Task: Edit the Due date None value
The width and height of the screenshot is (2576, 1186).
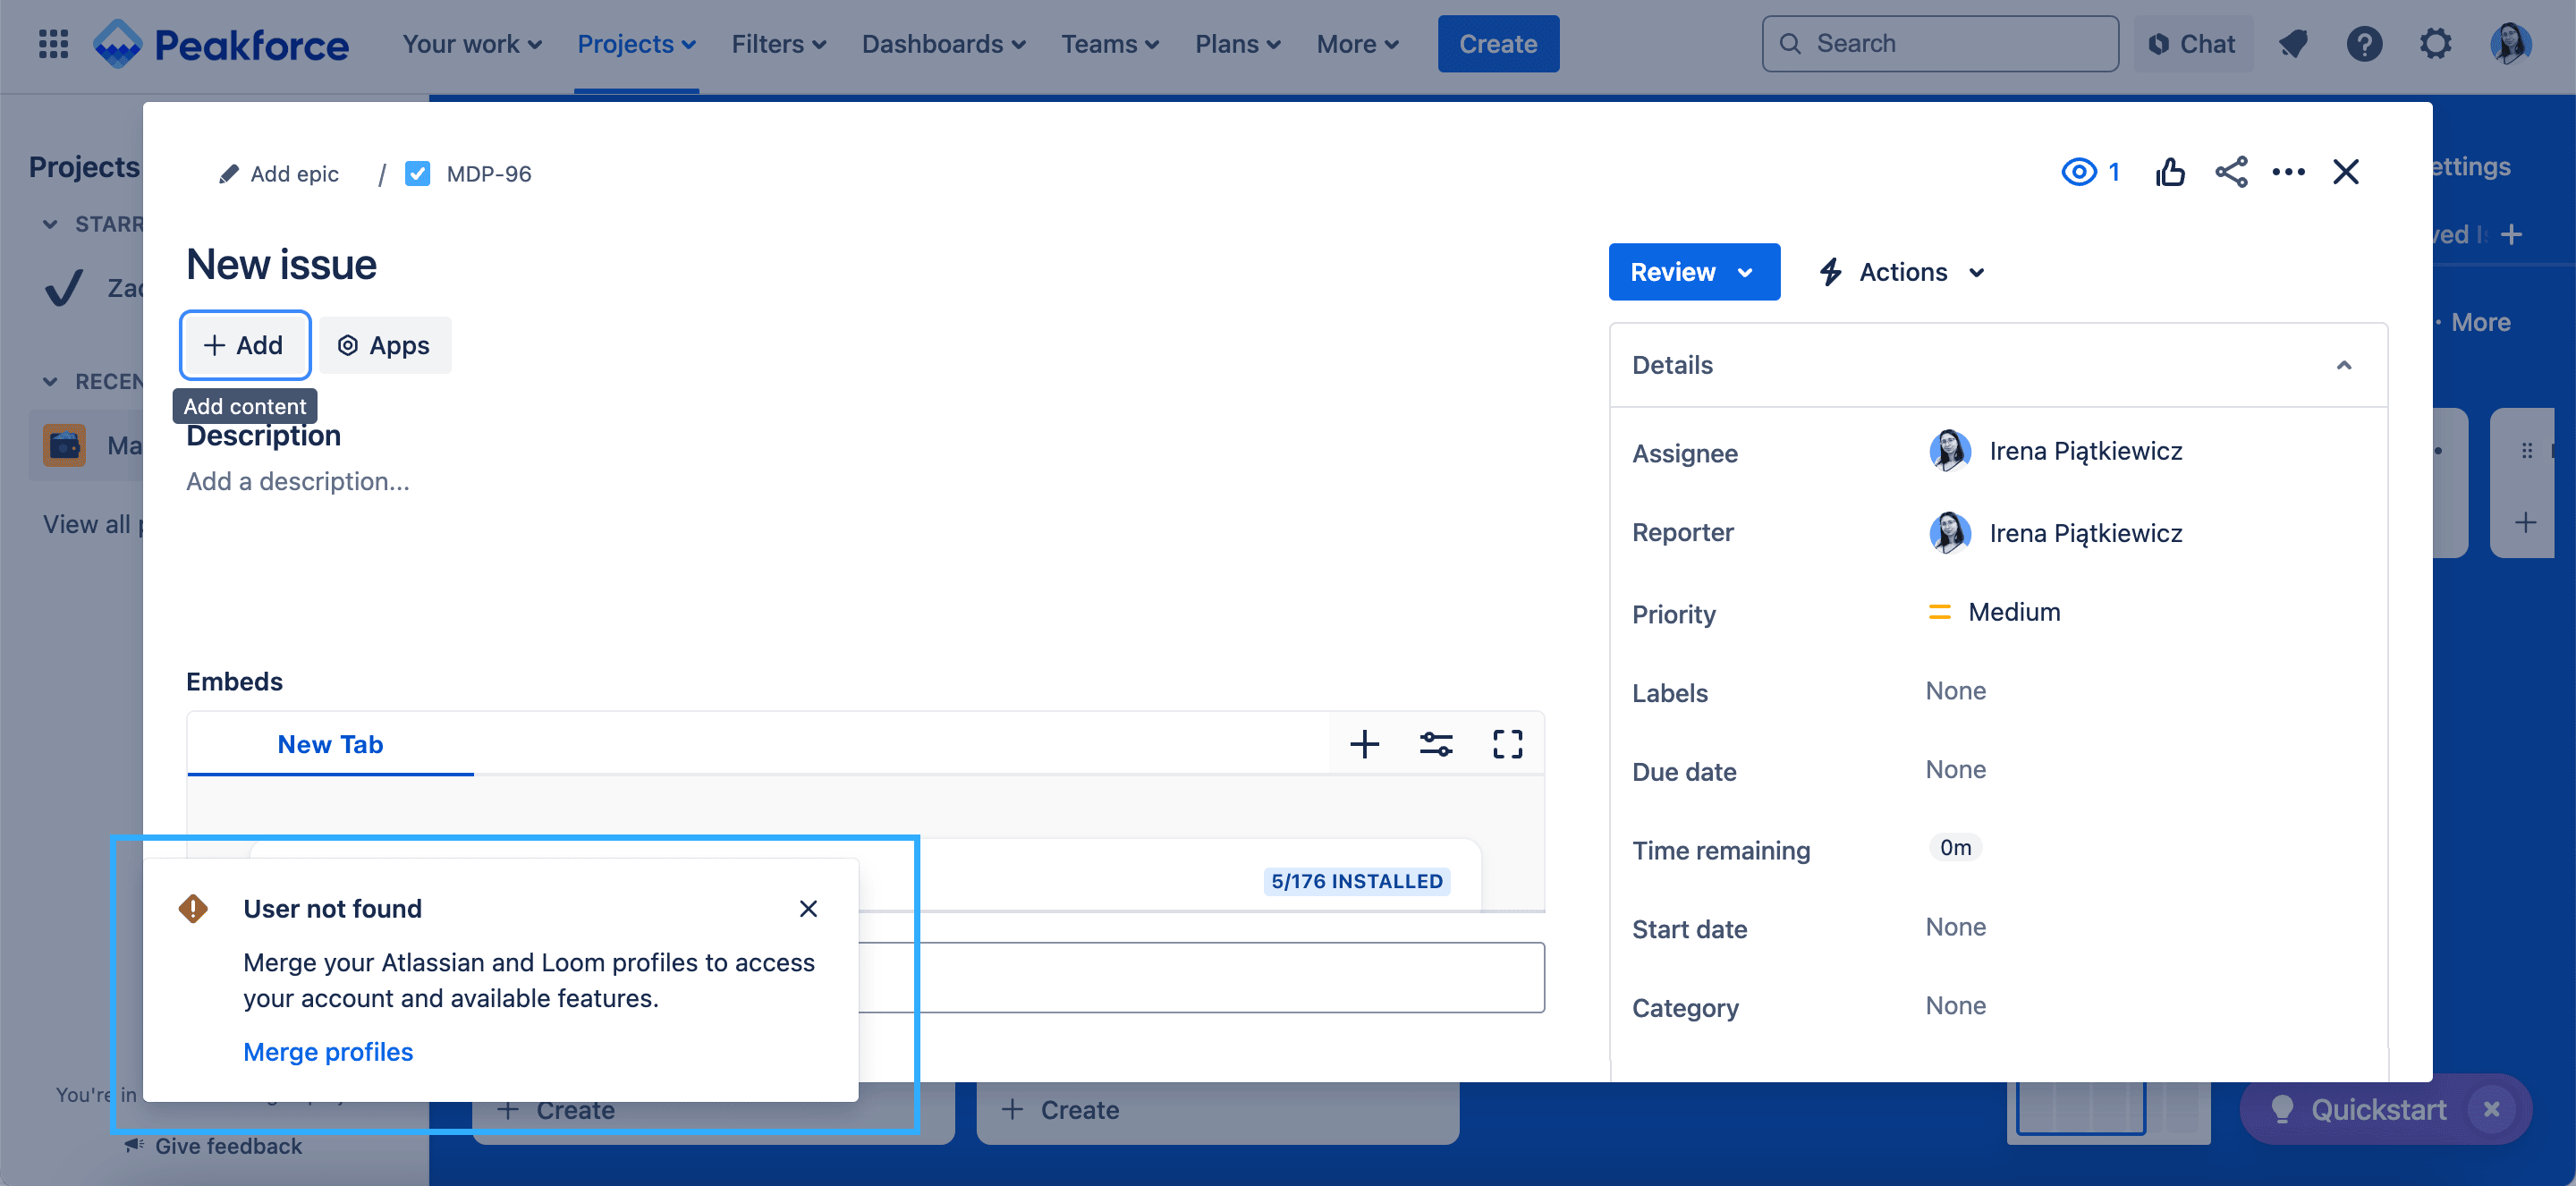Action: pyautogui.click(x=1956, y=769)
